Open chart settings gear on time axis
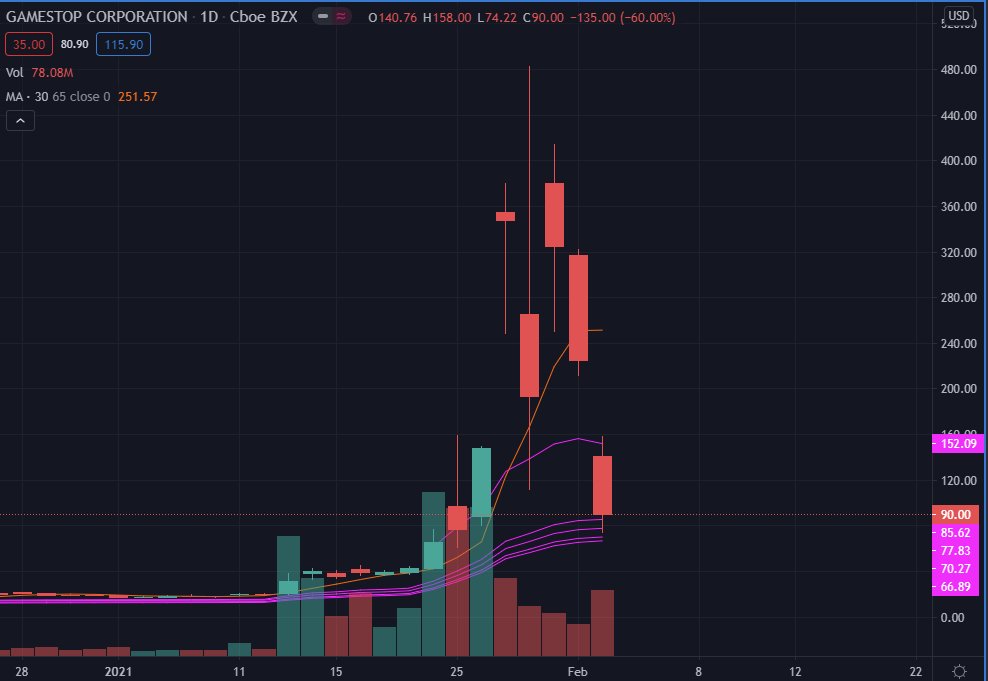Viewport: 988px width, 681px height. click(x=959, y=671)
